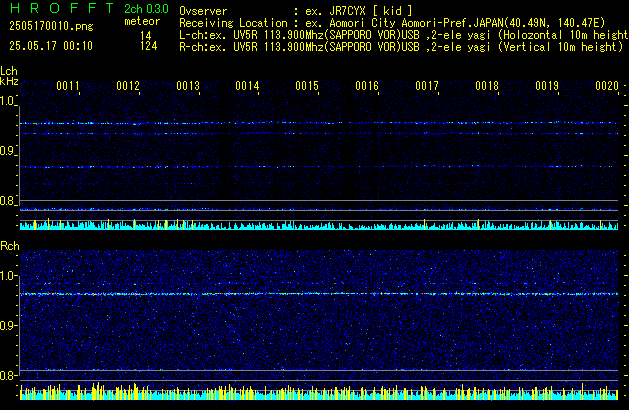Select the meteor count value 14
Image resolution: width=629 pixels, height=410 pixels.
tap(146, 36)
